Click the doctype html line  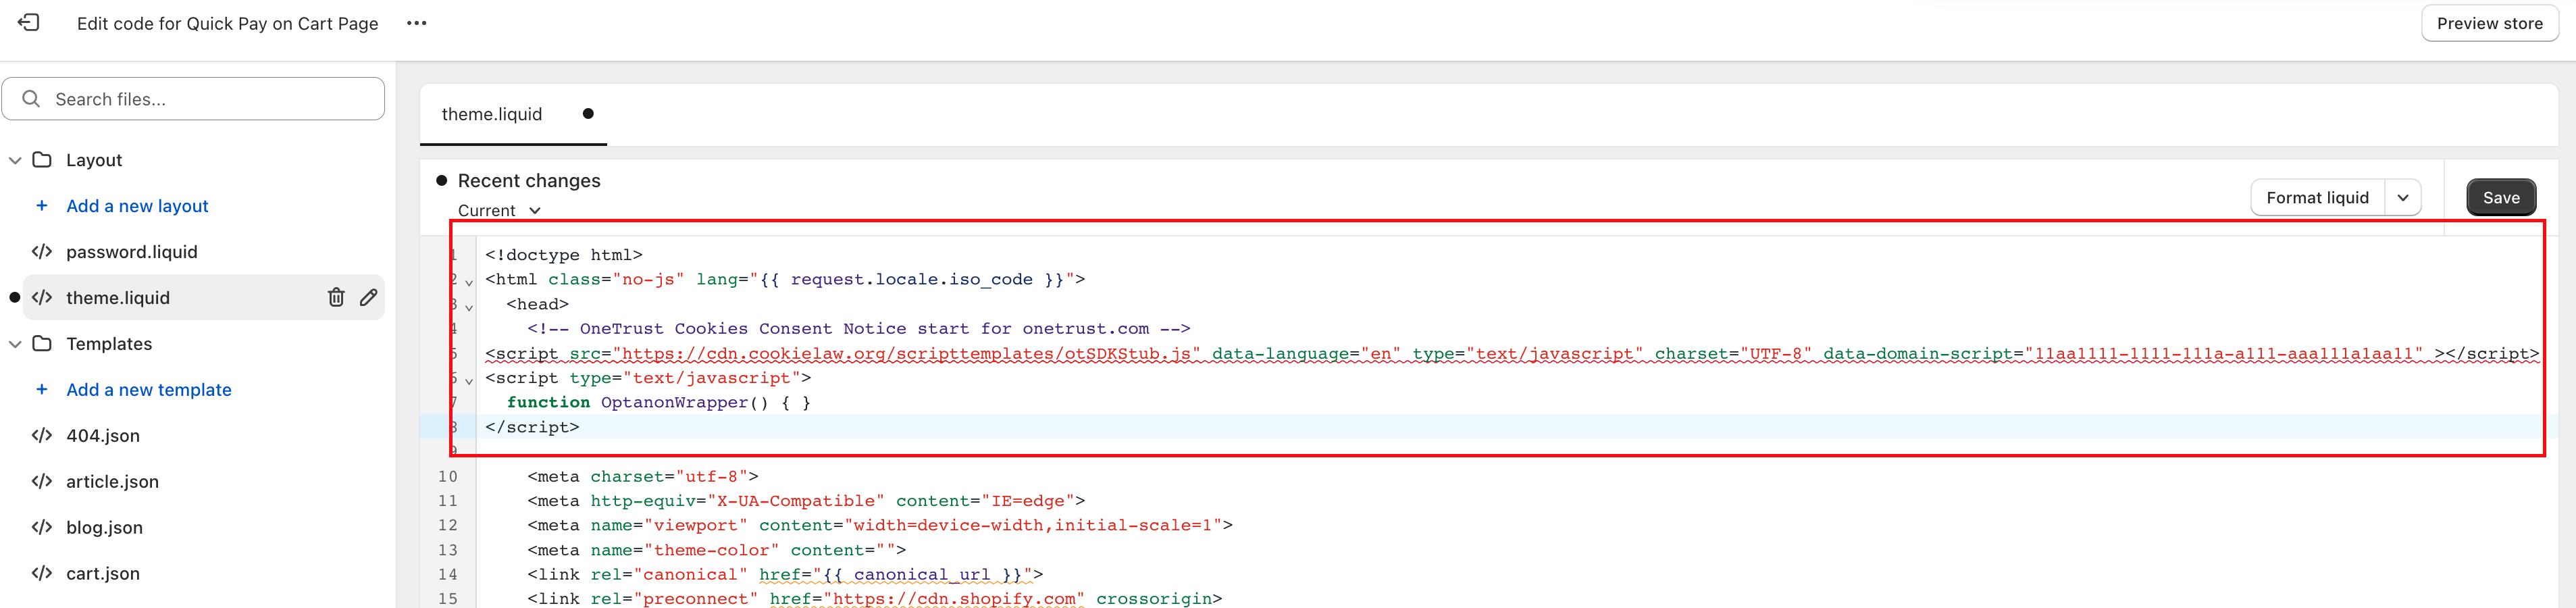coord(564,255)
